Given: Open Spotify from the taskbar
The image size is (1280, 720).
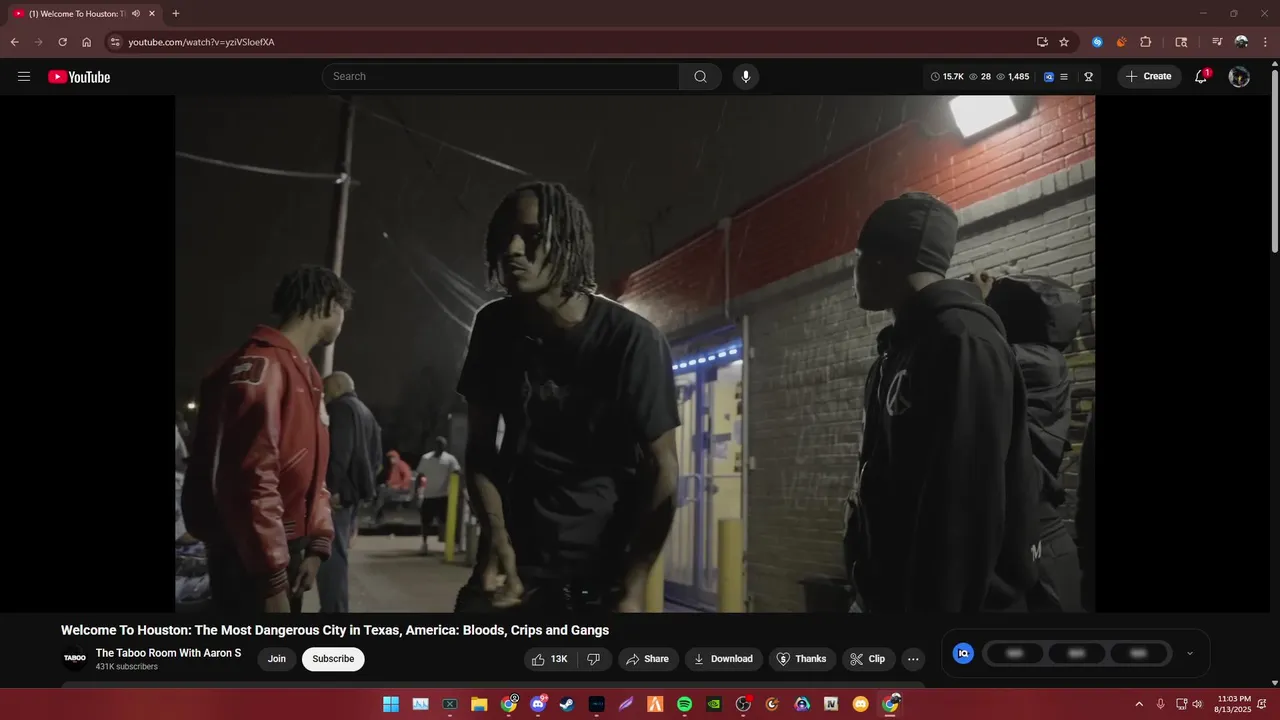Looking at the screenshot, I should point(684,704).
